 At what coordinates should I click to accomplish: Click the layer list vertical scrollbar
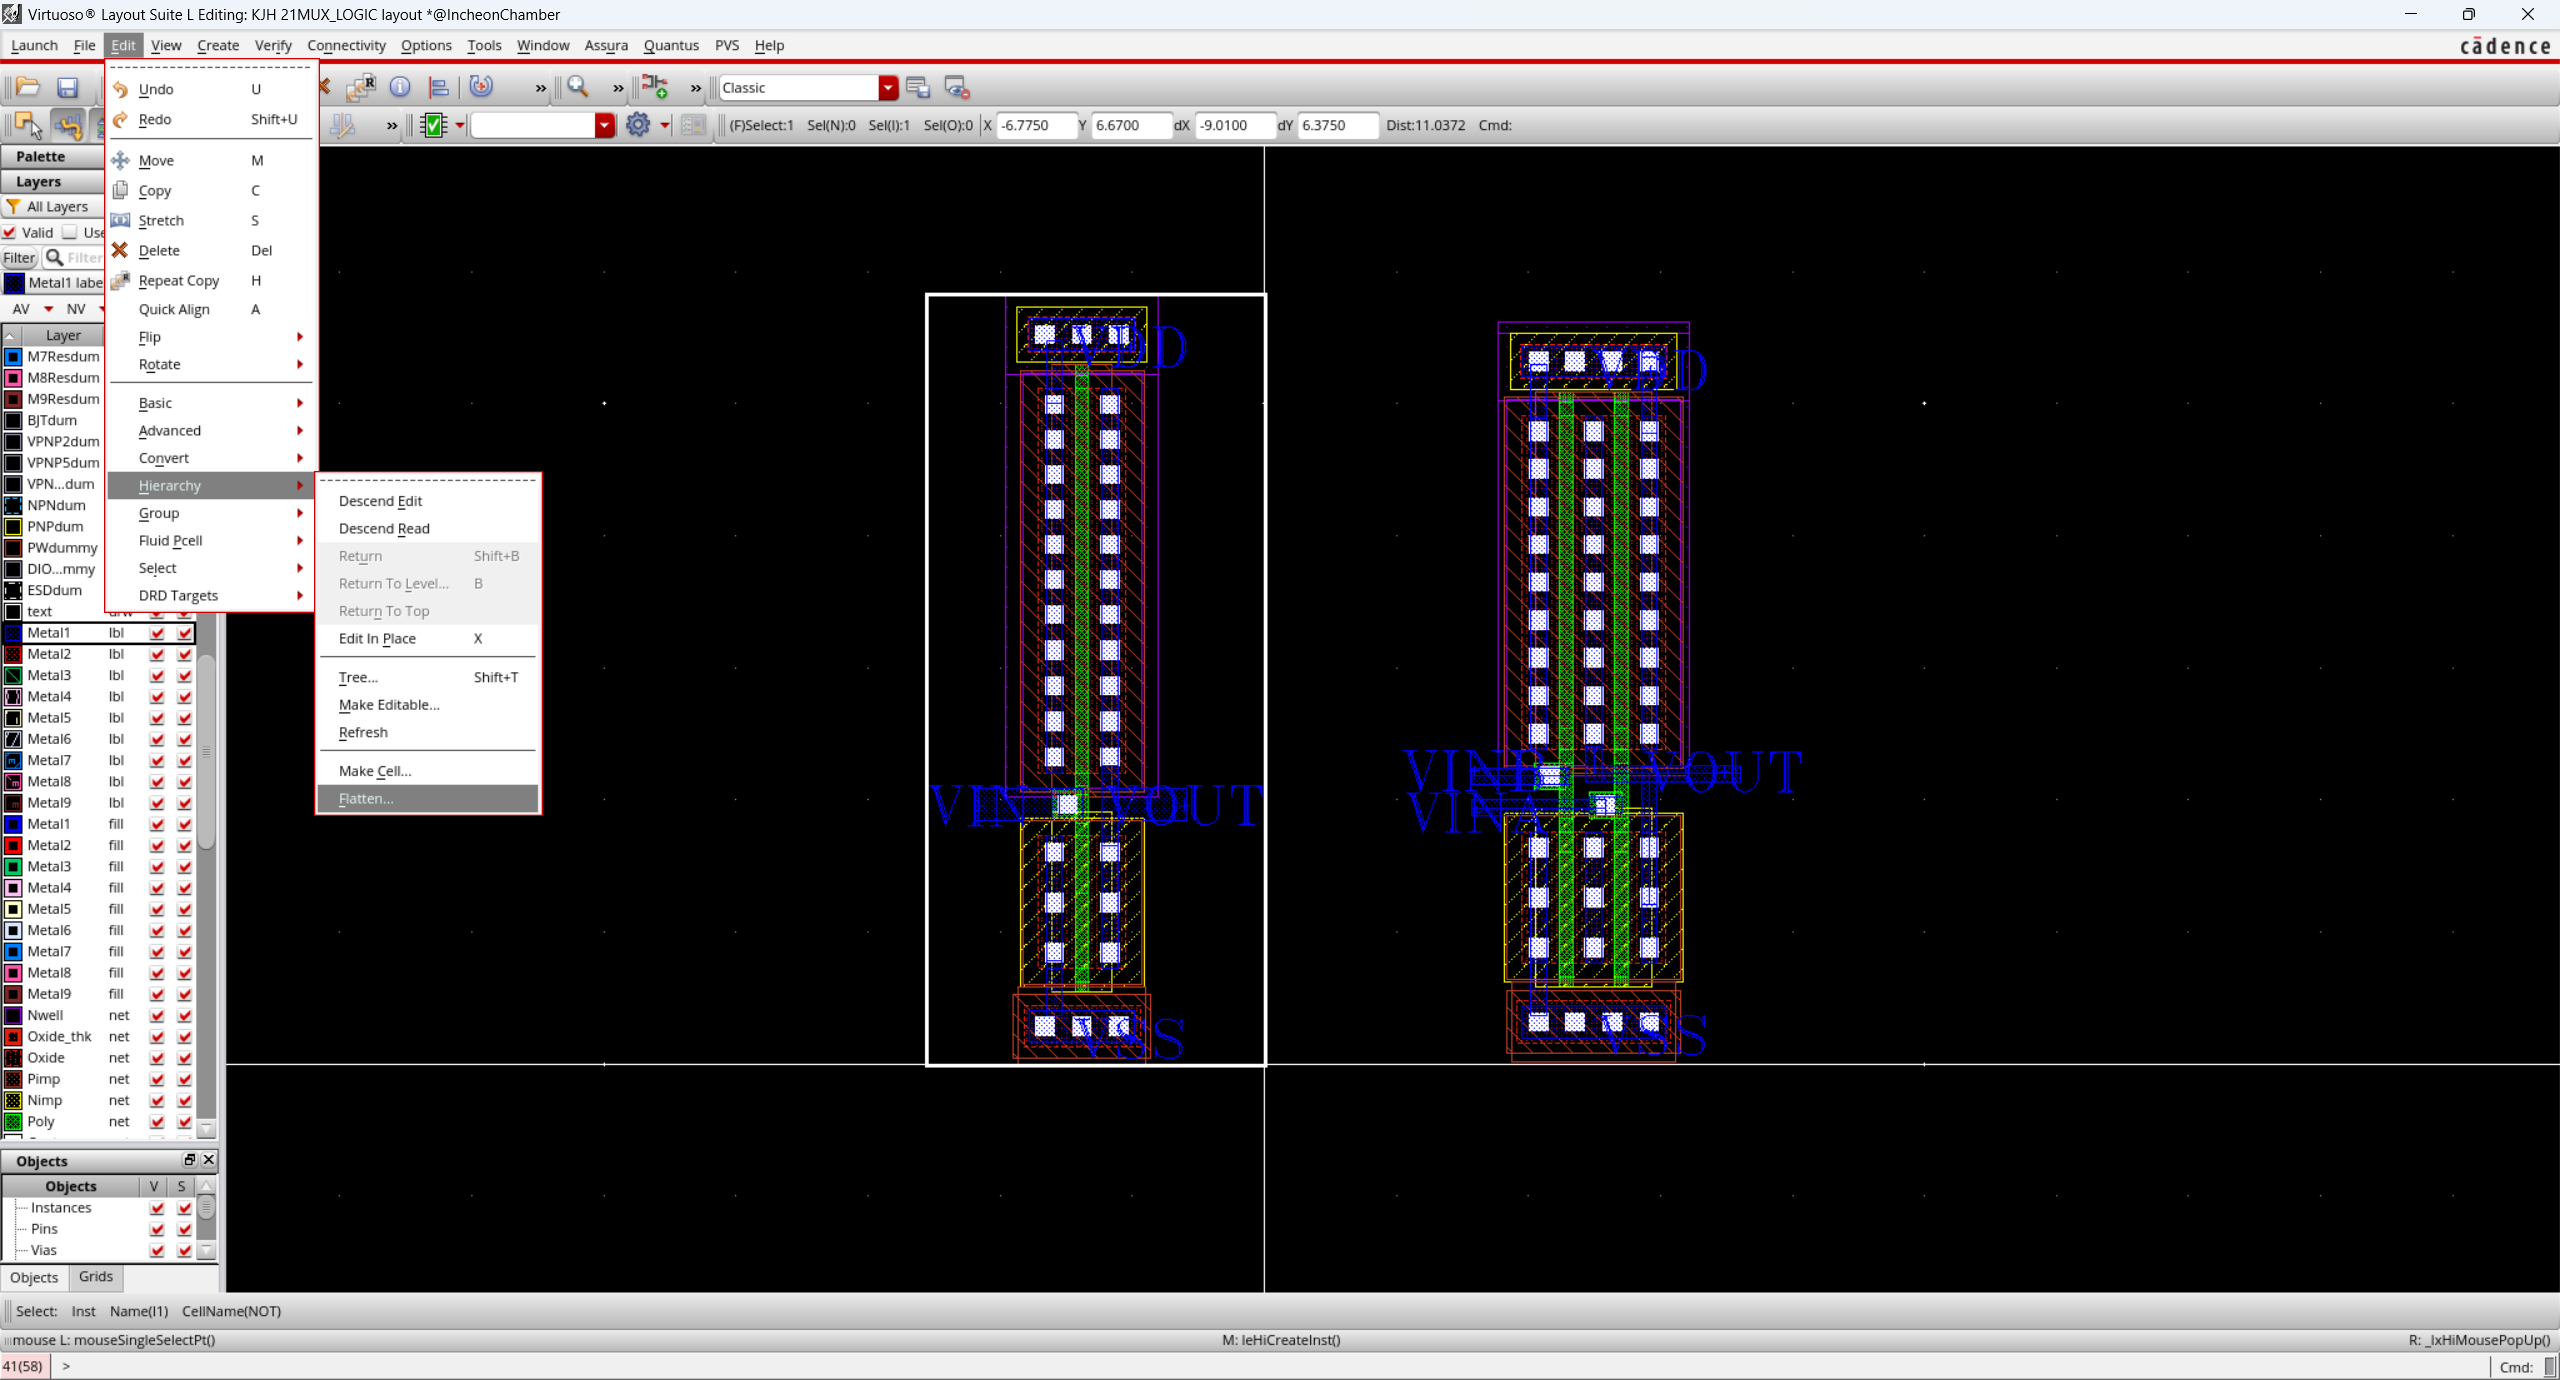(207, 750)
